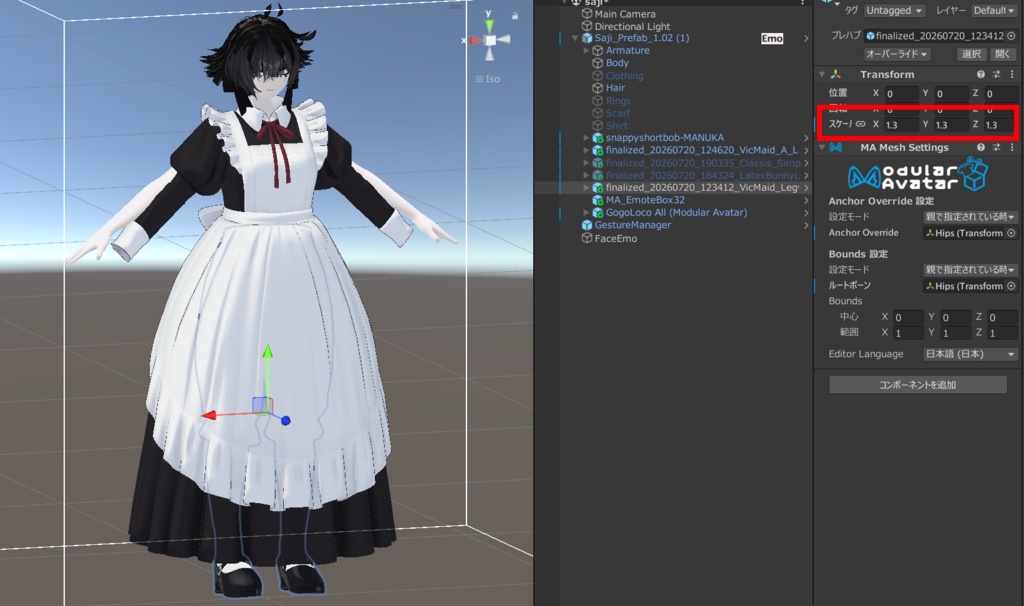Click the Transform component help icon
1024x606 pixels.
click(980, 74)
